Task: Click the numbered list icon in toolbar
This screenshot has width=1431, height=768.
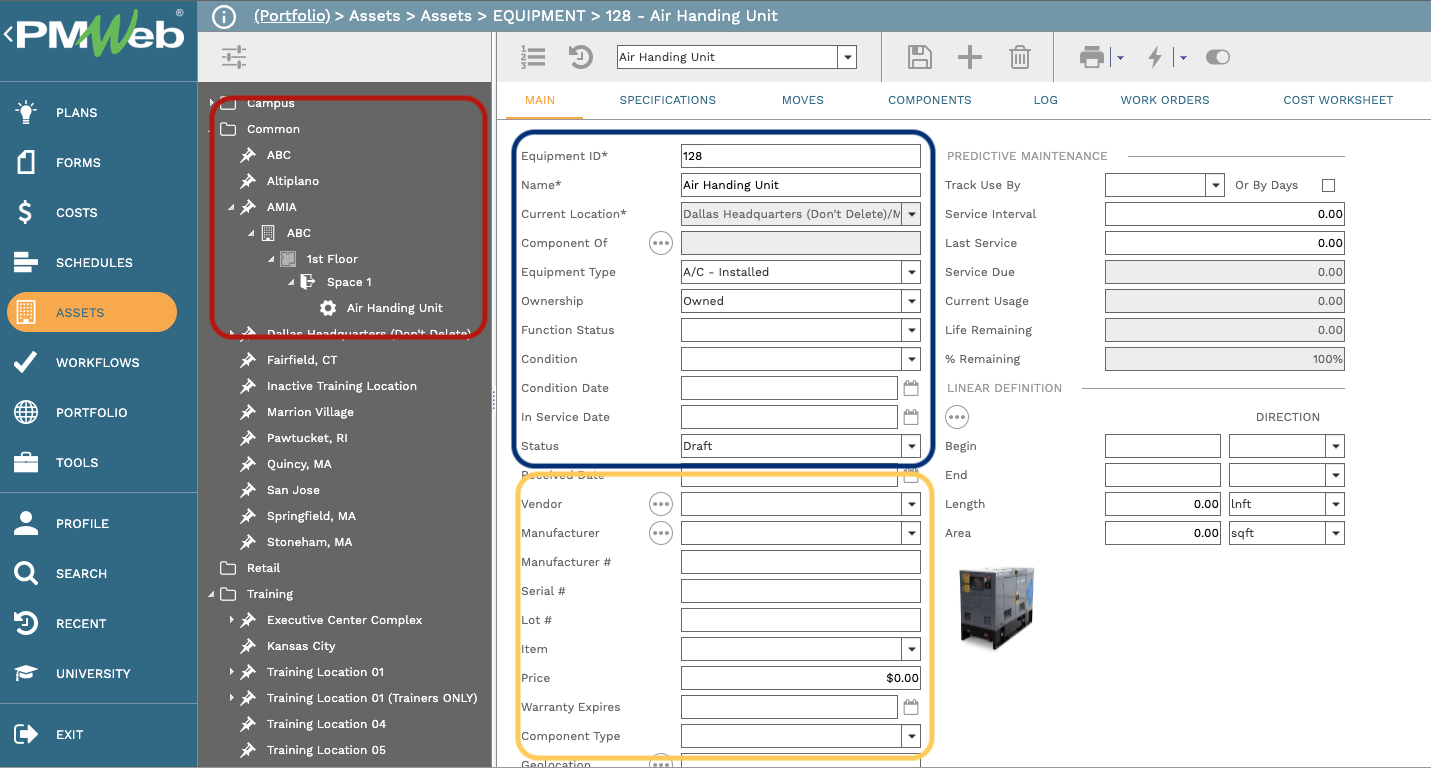Action: pyautogui.click(x=534, y=57)
